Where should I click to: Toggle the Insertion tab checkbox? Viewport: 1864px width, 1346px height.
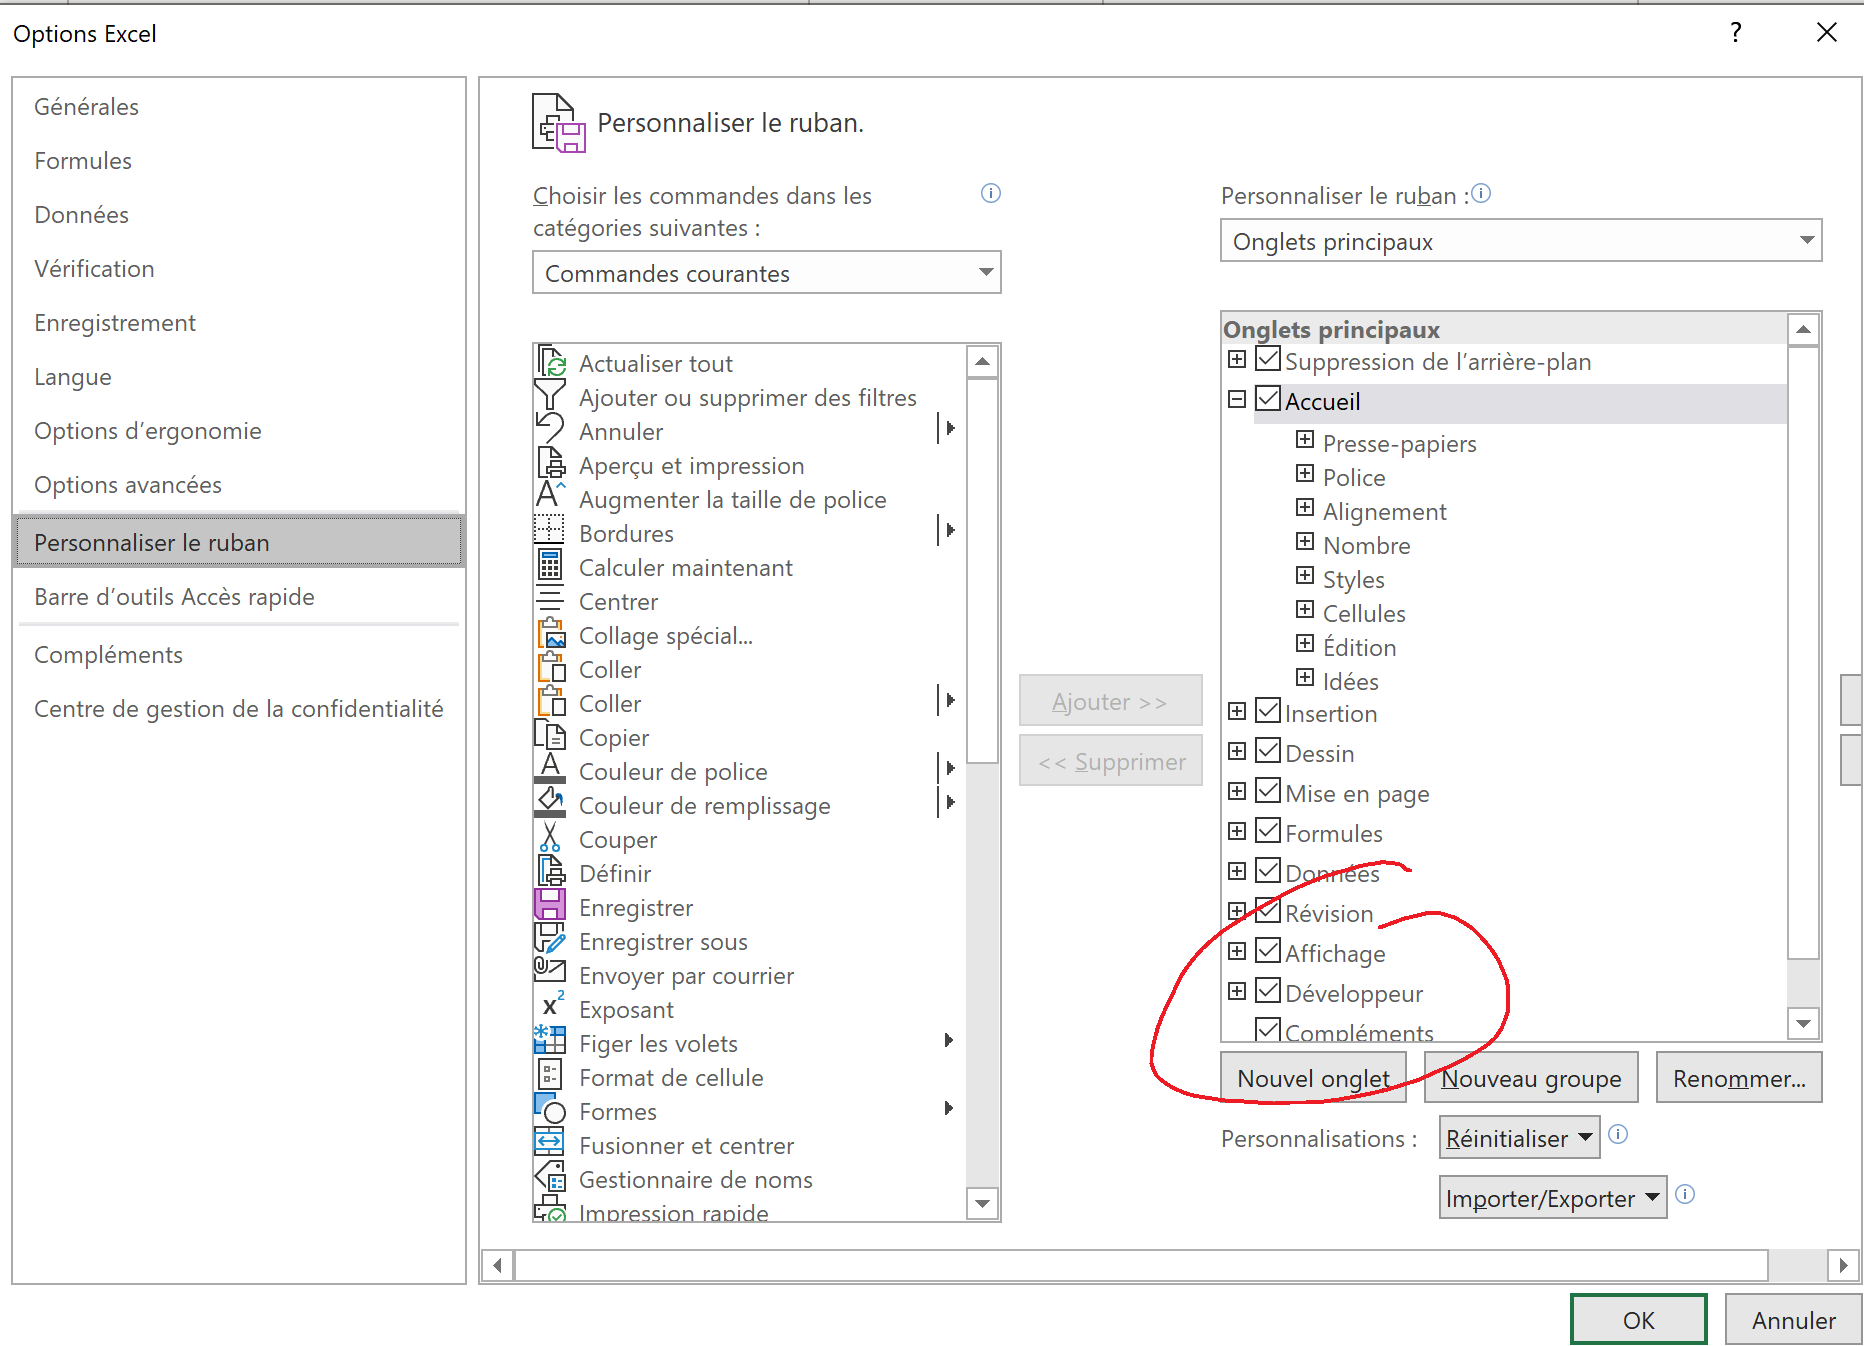pyautogui.click(x=1268, y=710)
